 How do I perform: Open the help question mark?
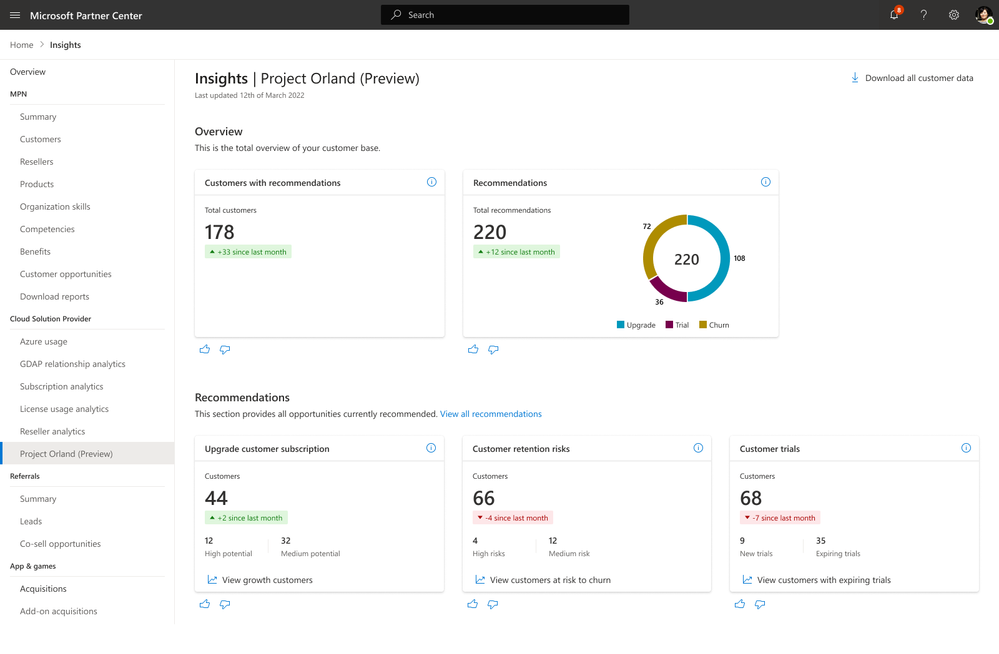(924, 15)
